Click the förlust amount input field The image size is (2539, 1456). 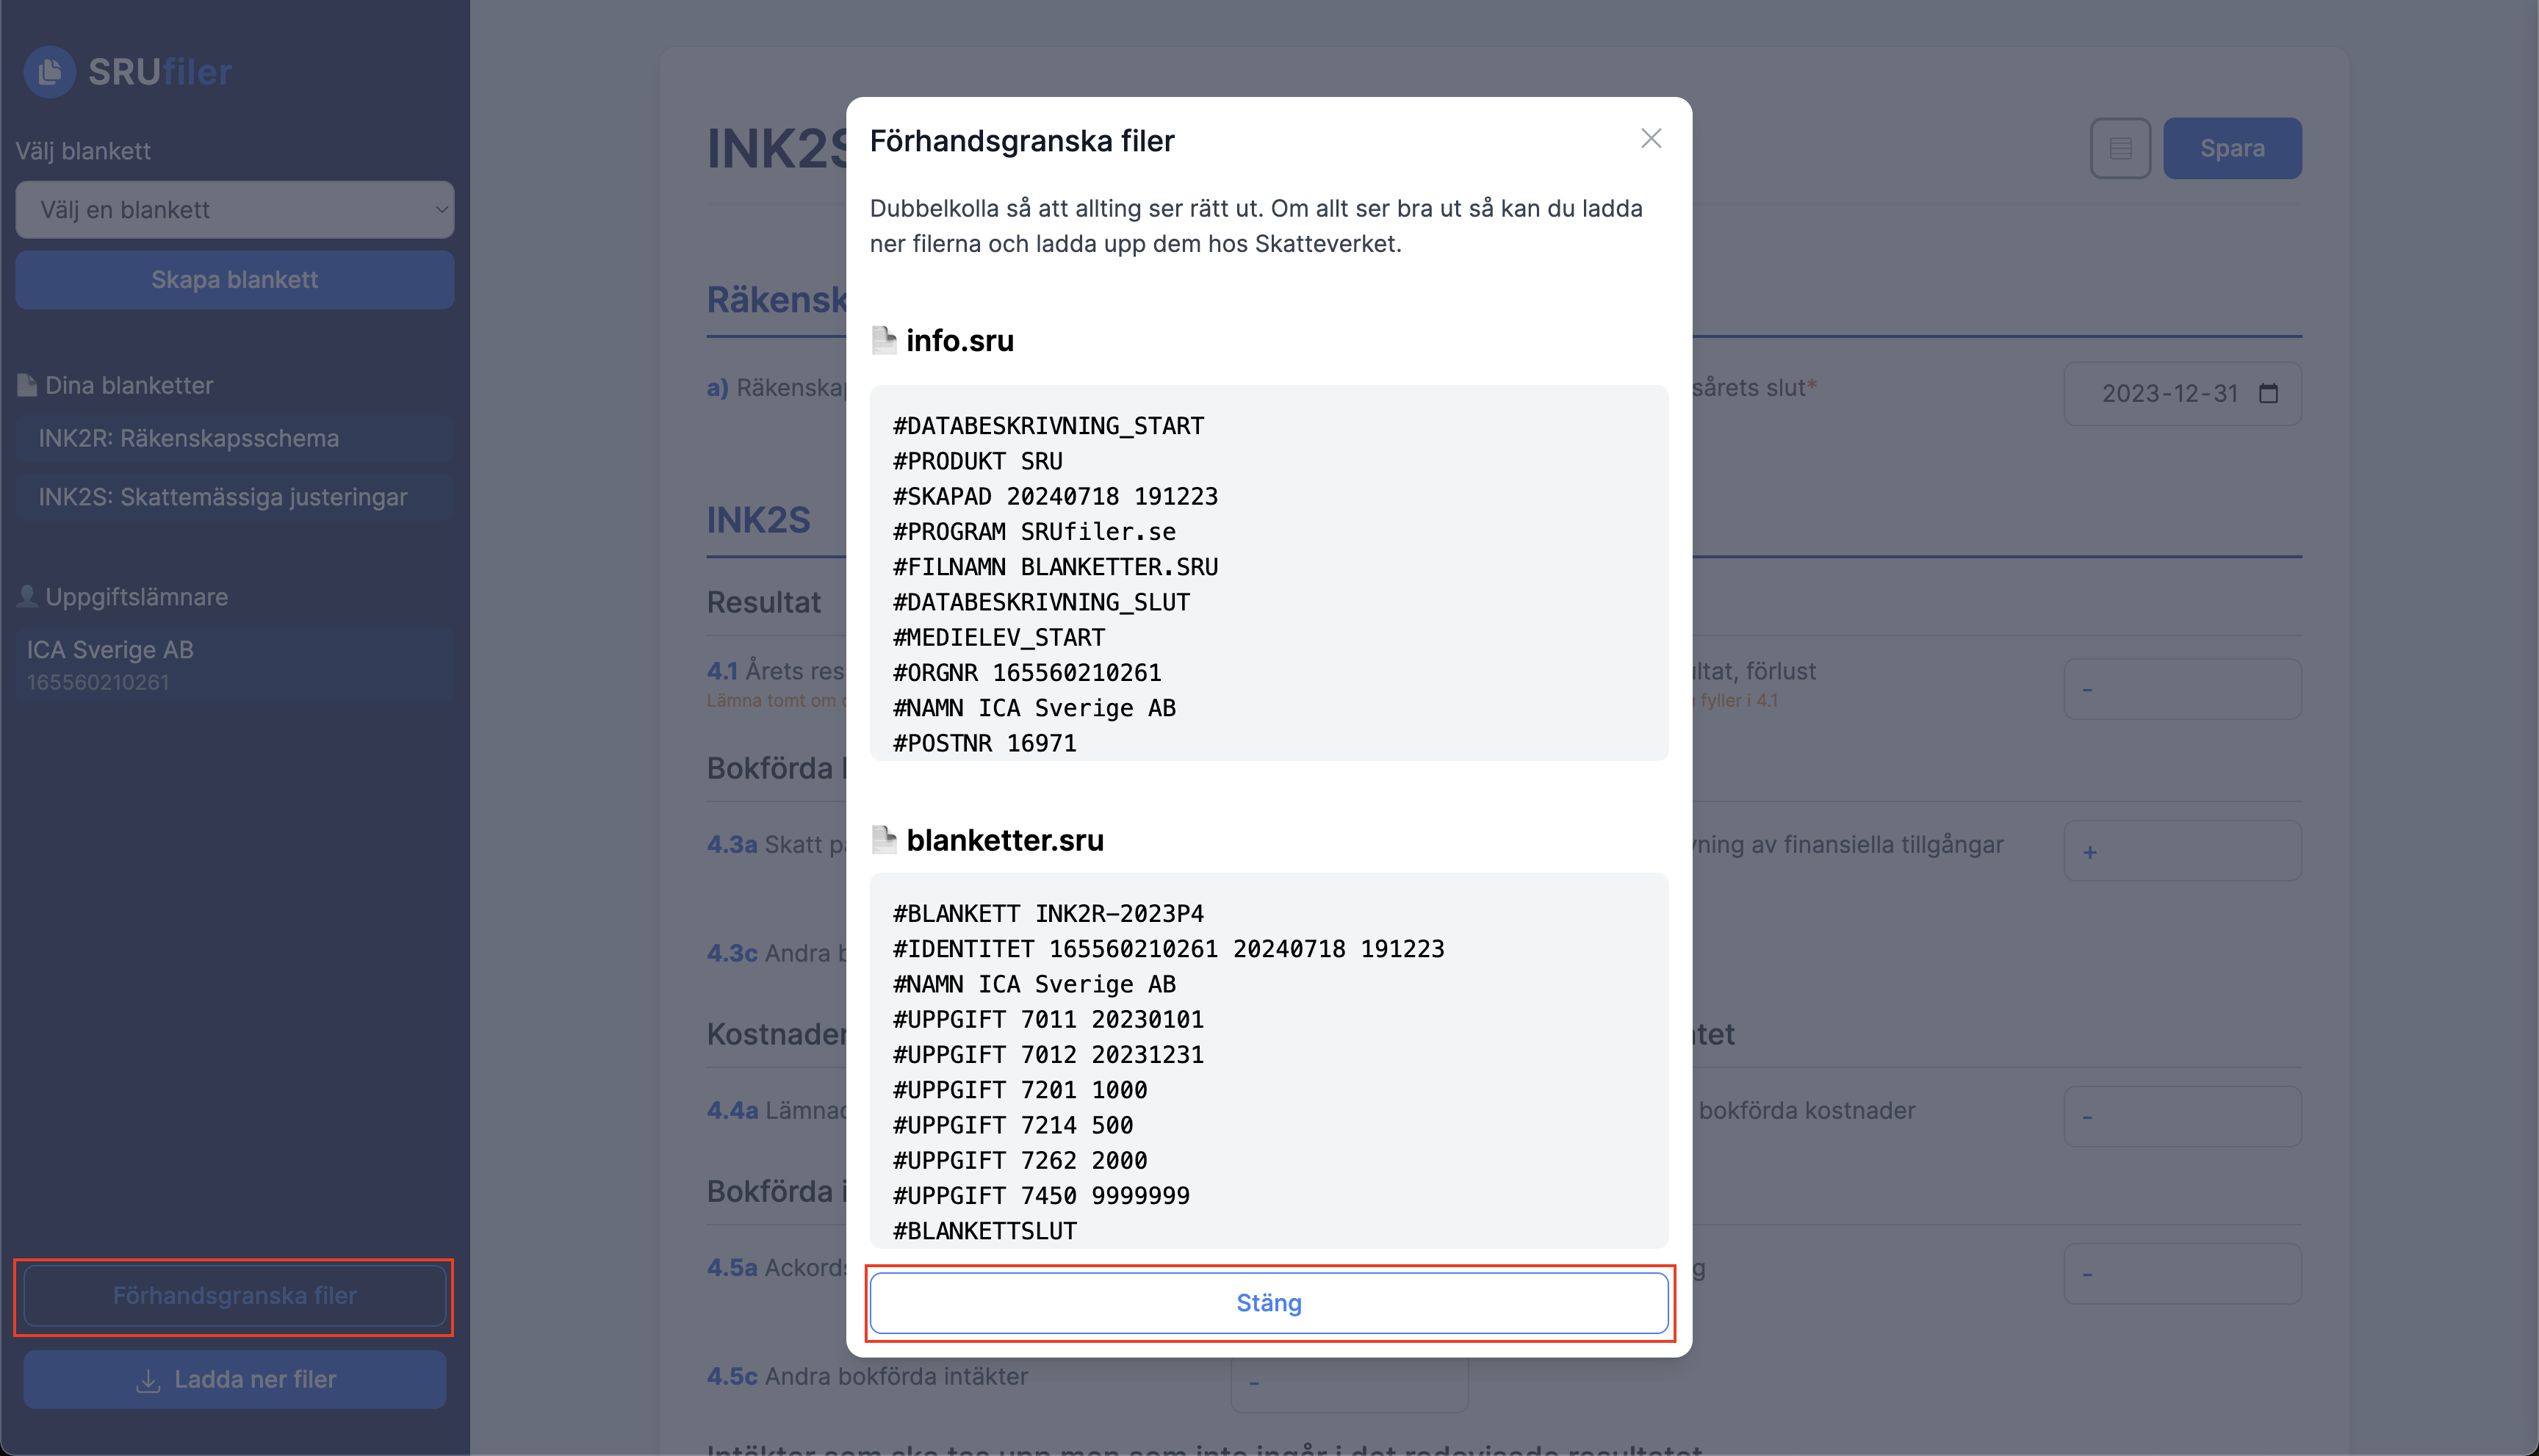pyautogui.click(x=2182, y=689)
